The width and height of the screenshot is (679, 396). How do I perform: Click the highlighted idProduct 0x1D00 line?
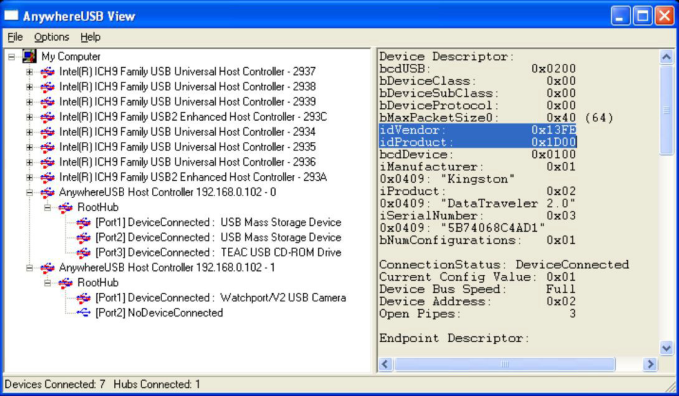click(x=478, y=142)
